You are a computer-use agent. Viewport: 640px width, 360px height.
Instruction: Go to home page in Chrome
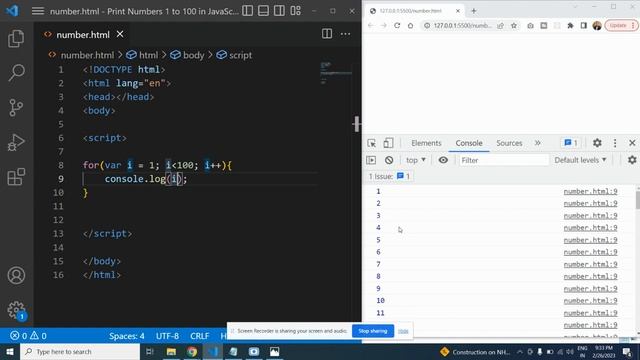pos(410,25)
